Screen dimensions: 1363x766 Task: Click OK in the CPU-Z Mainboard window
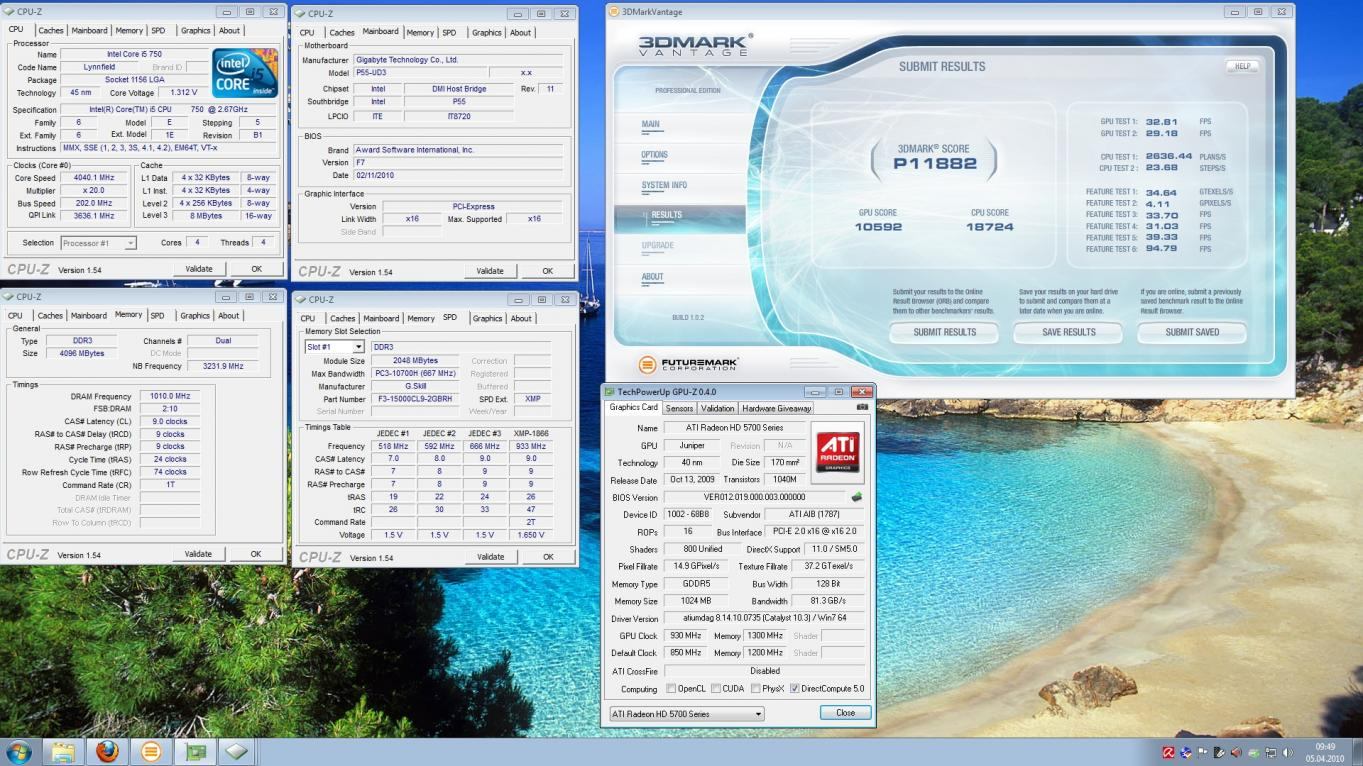(x=547, y=271)
